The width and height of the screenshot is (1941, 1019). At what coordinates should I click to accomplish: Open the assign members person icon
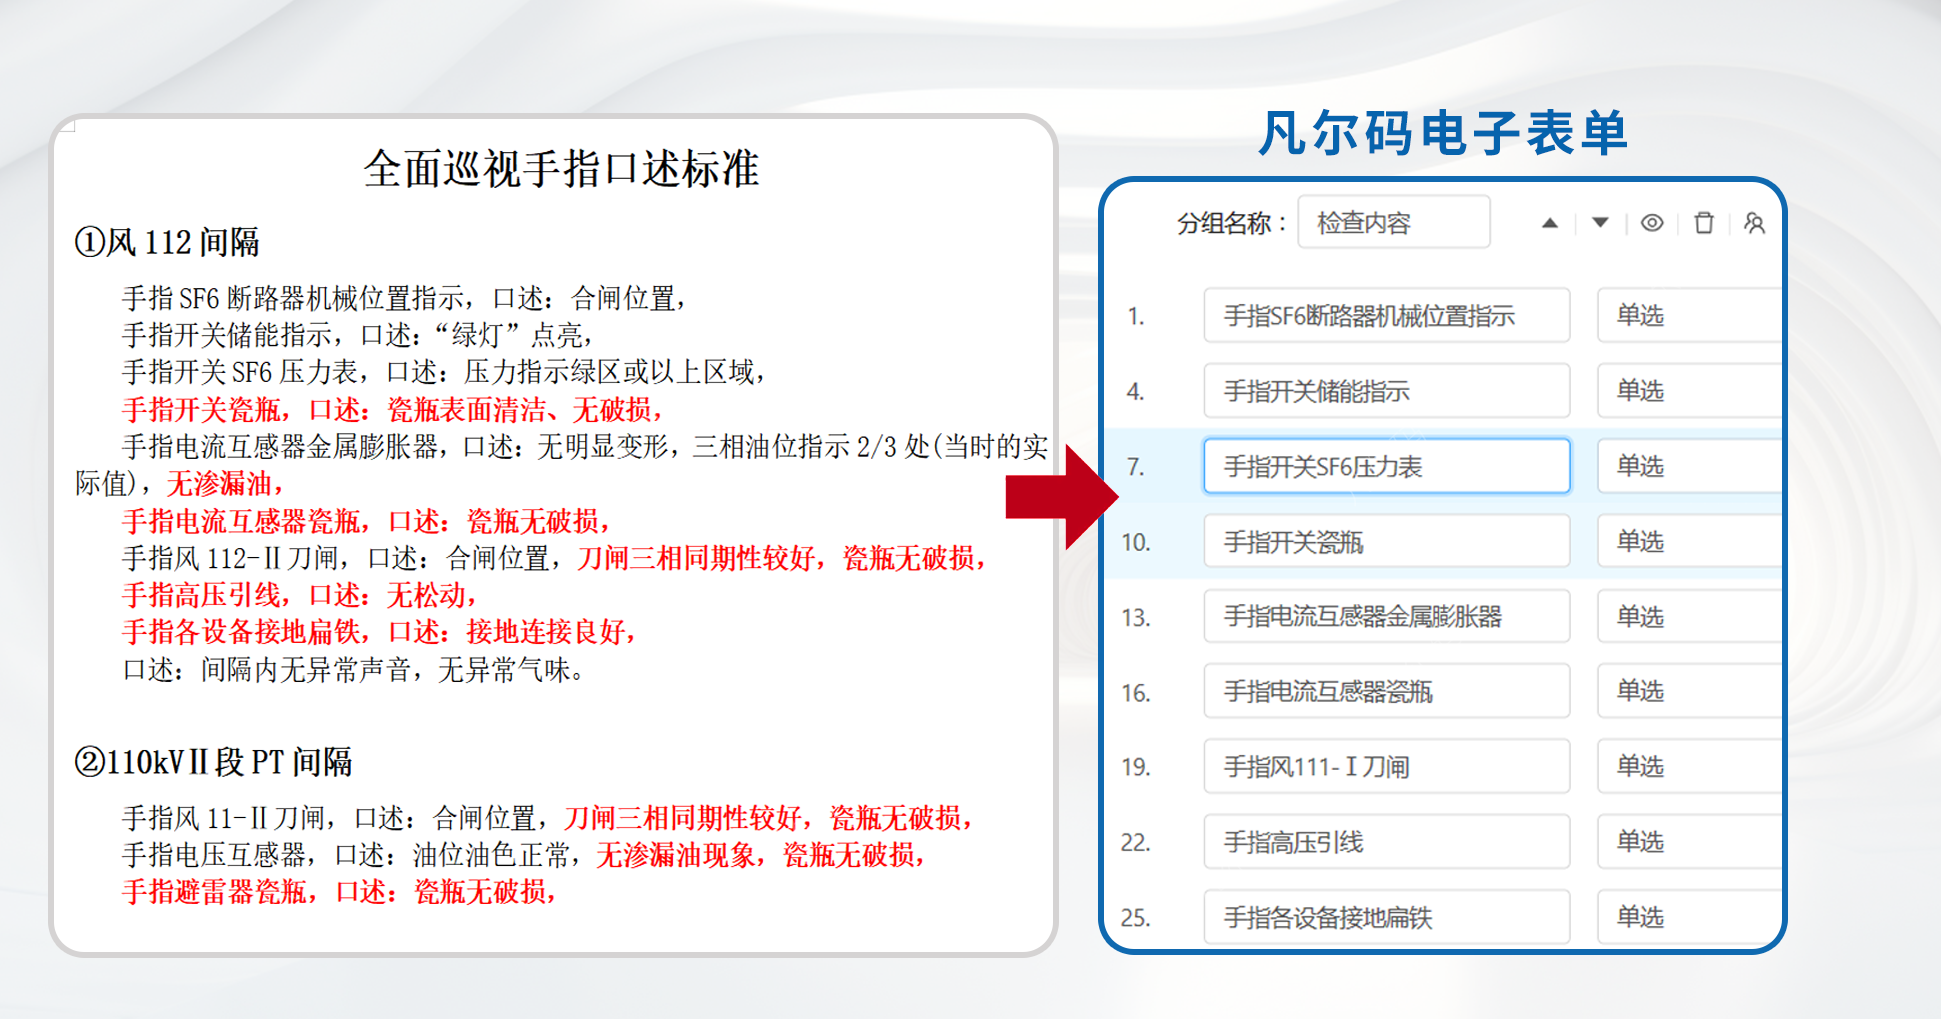1756,224
